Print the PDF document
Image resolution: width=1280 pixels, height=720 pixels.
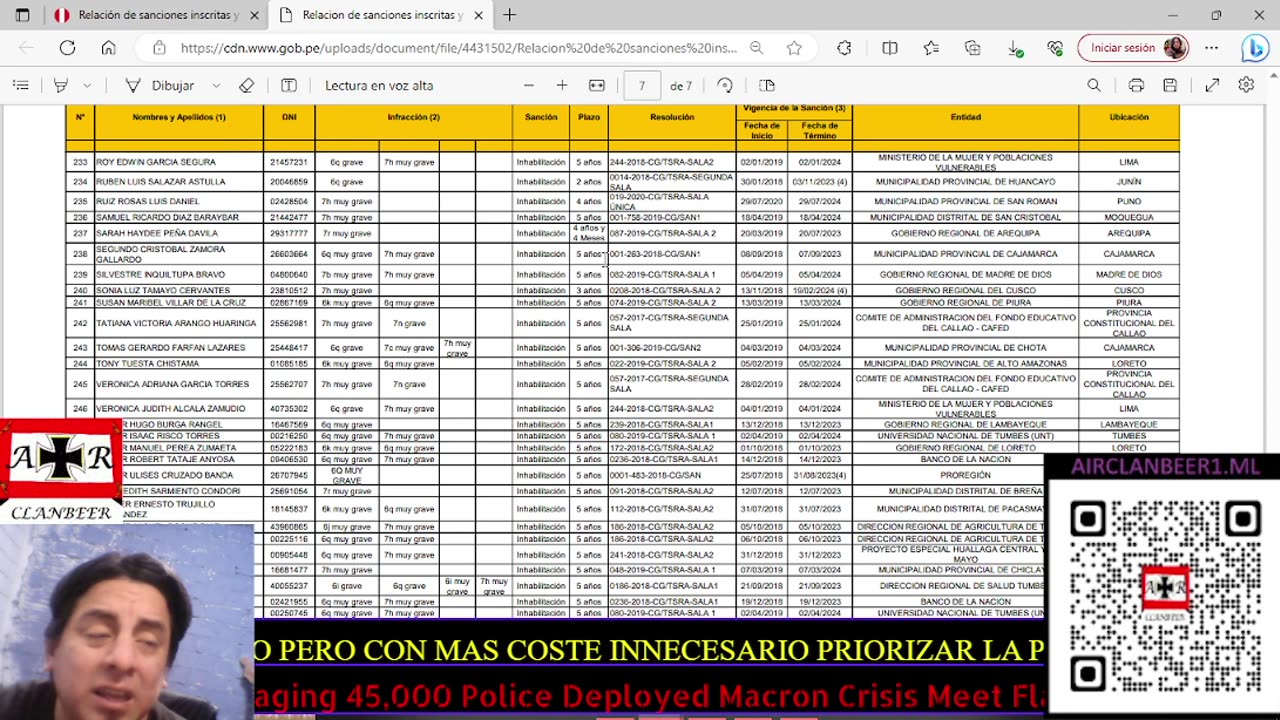tap(1136, 86)
